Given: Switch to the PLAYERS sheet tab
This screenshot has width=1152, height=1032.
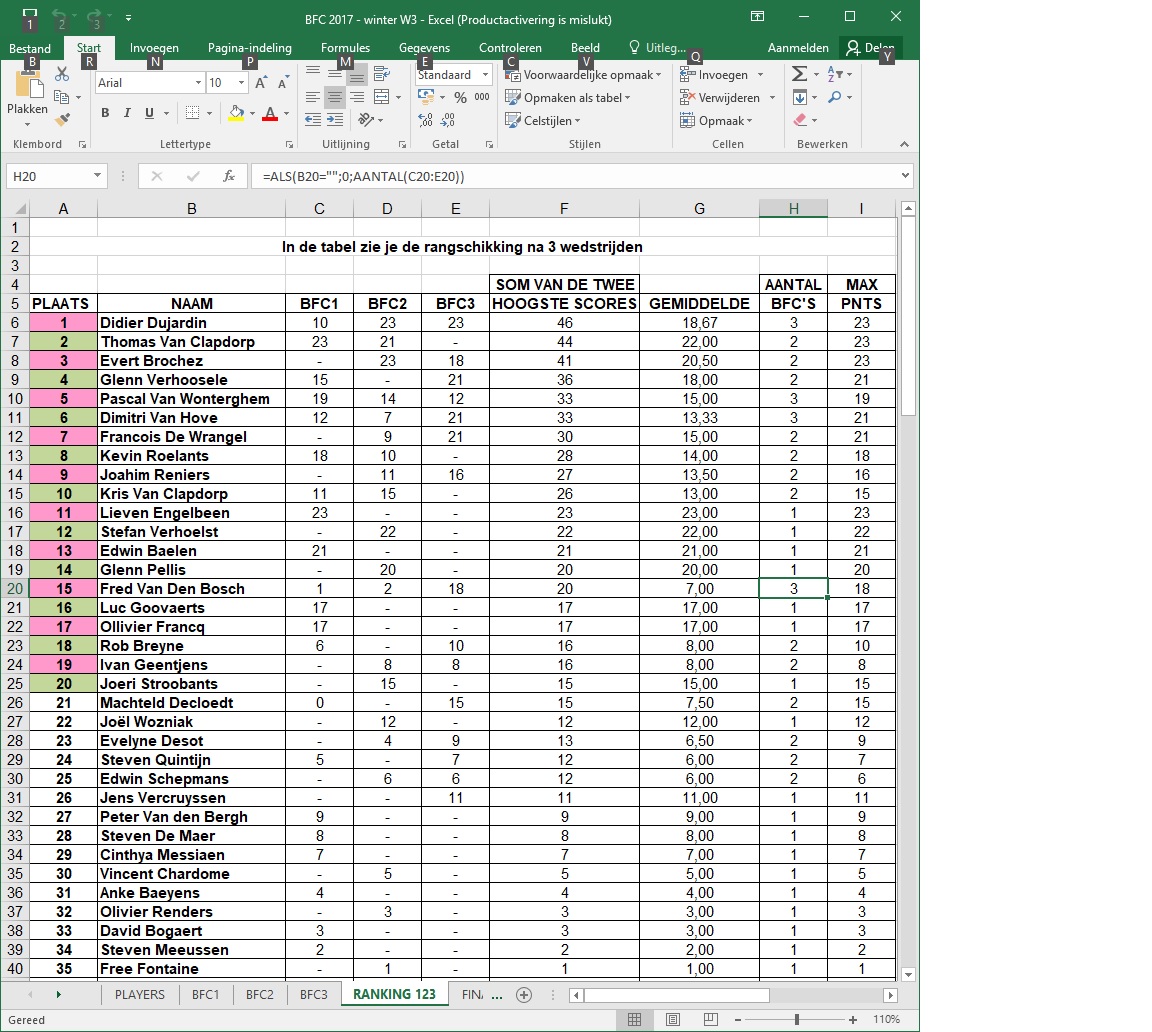Looking at the screenshot, I should click(140, 995).
